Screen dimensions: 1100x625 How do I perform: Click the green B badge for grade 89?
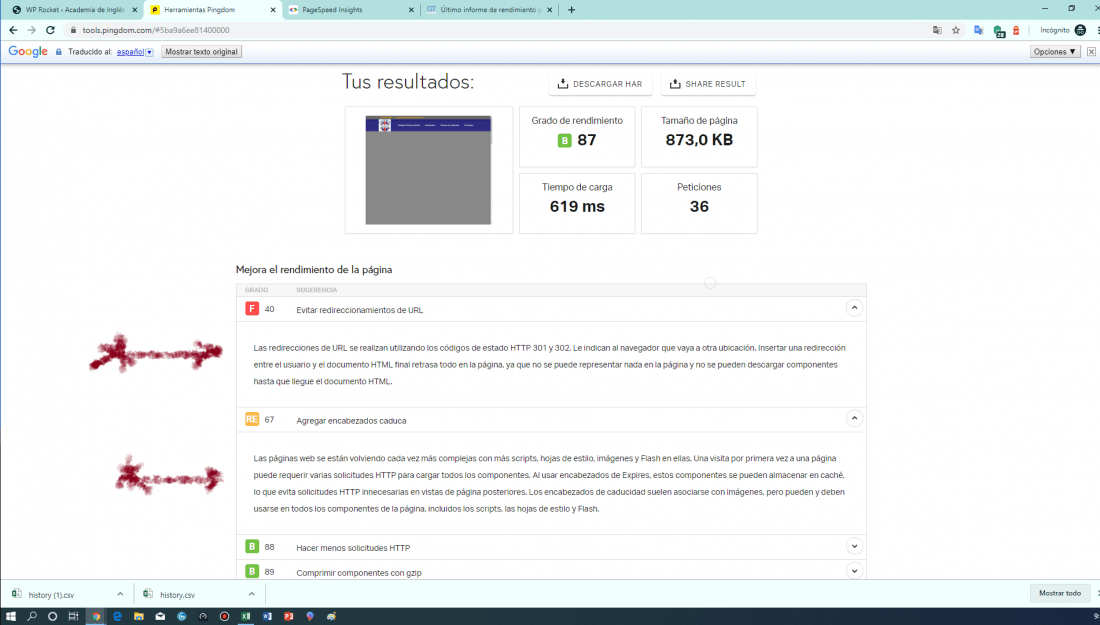tap(252, 572)
